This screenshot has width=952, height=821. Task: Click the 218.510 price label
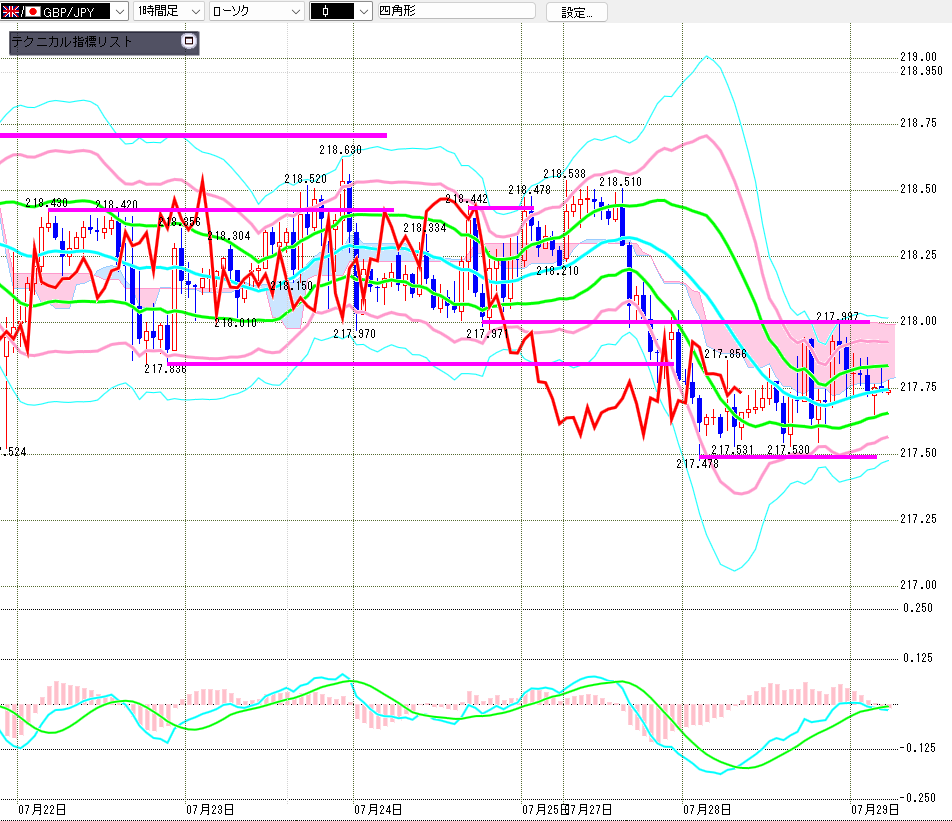click(x=620, y=182)
